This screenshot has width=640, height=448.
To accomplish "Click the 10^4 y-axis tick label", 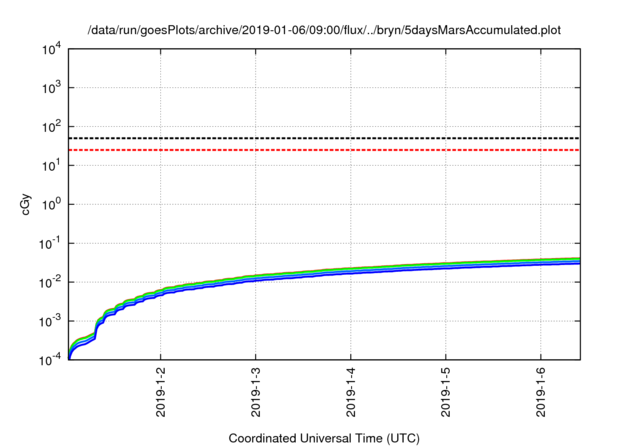I will point(51,50).
